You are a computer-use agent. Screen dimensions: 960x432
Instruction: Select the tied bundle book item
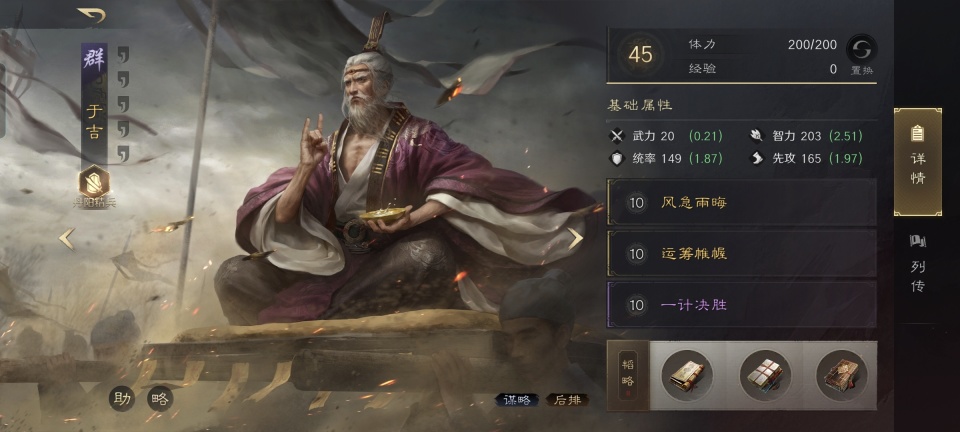765,375
